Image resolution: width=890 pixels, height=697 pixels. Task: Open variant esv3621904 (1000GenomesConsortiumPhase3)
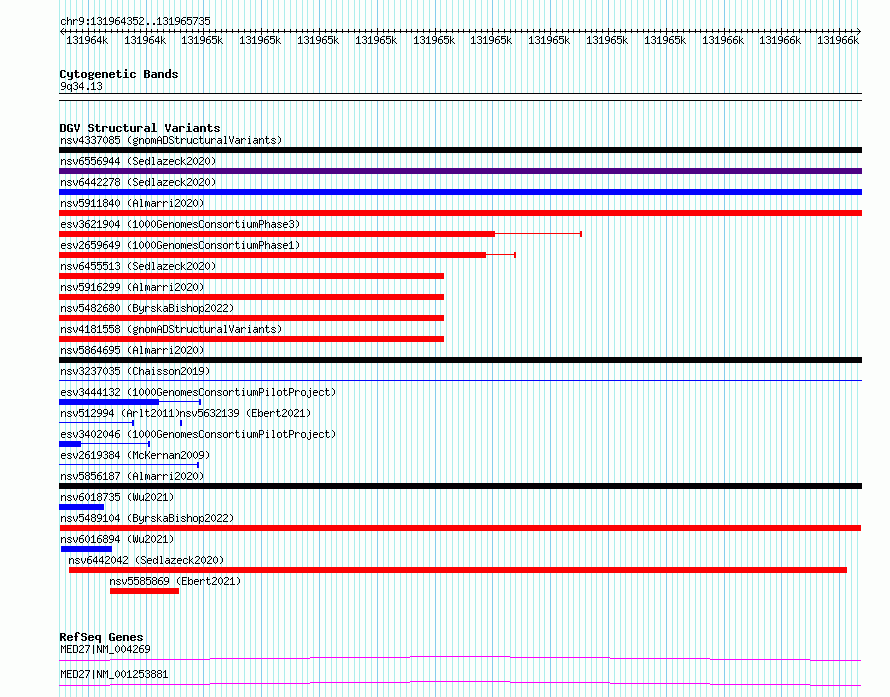pos(180,224)
